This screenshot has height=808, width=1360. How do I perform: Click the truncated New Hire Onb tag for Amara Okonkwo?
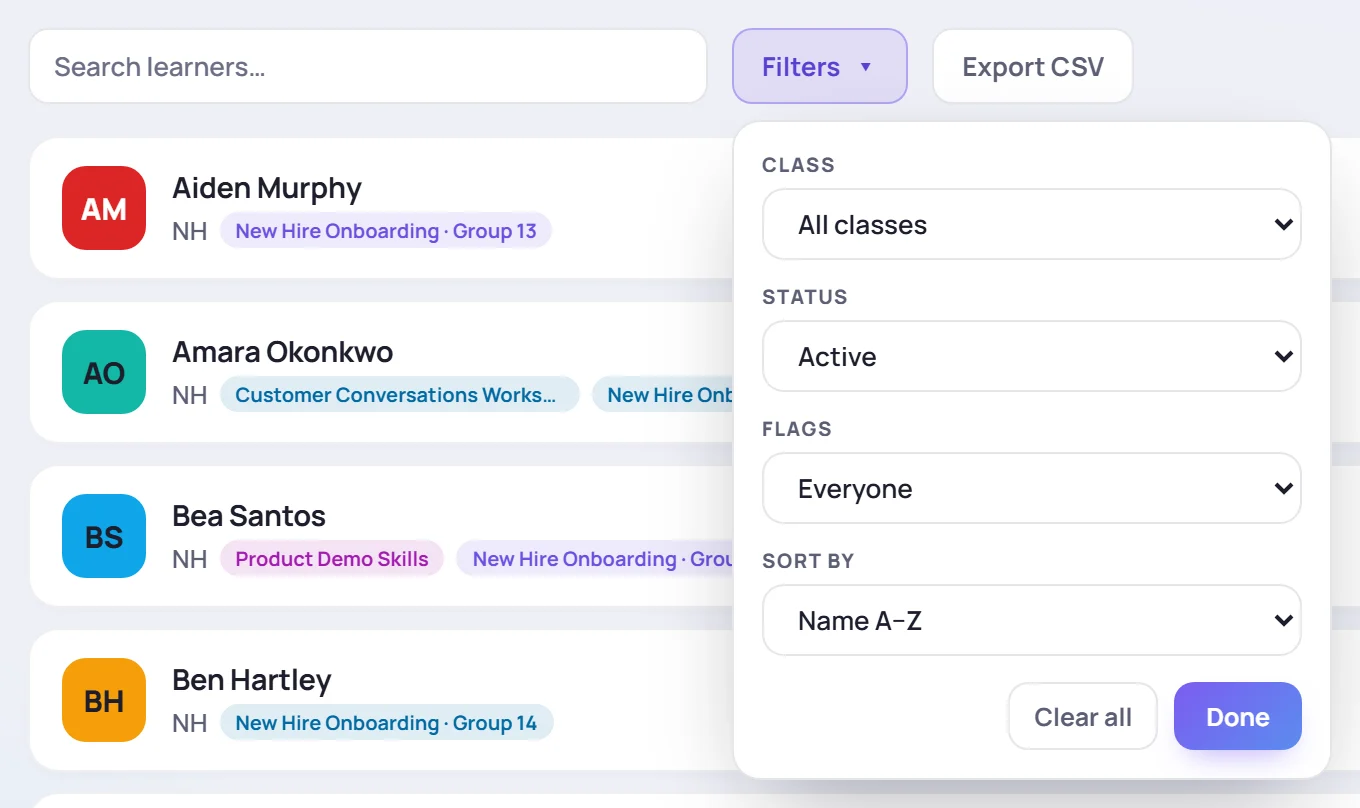pos(663,395)
